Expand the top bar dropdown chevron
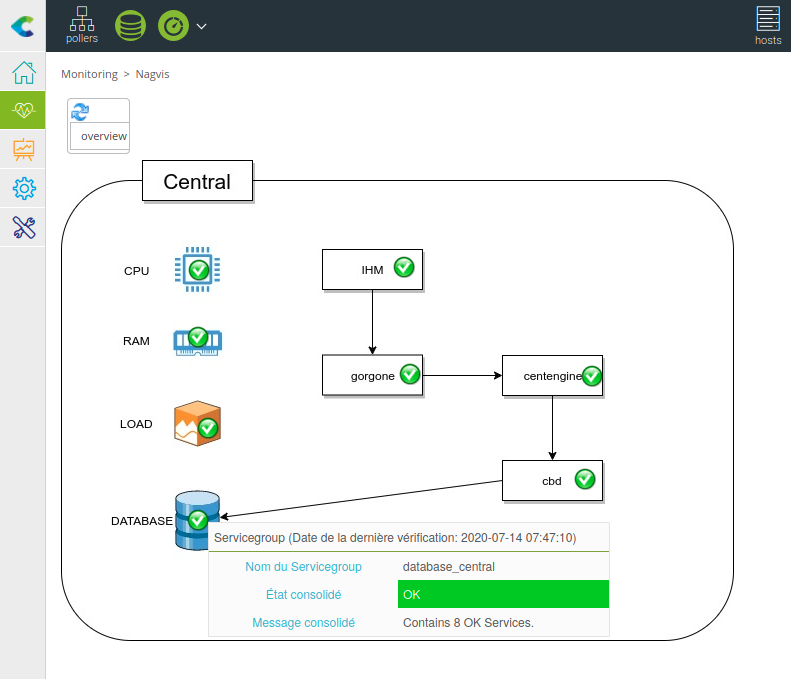Screen dimensions: 791x679 [201, 26]
